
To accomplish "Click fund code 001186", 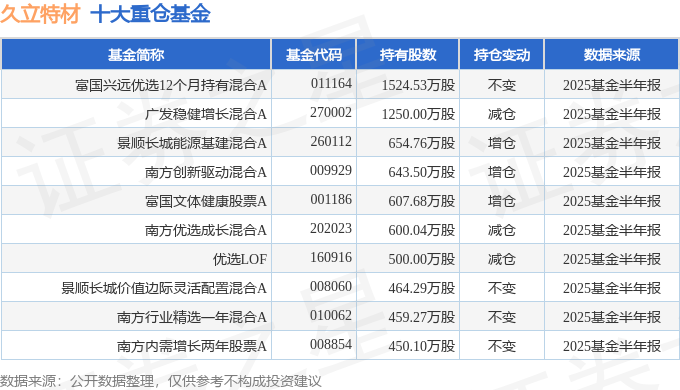I will pos(331,200).
